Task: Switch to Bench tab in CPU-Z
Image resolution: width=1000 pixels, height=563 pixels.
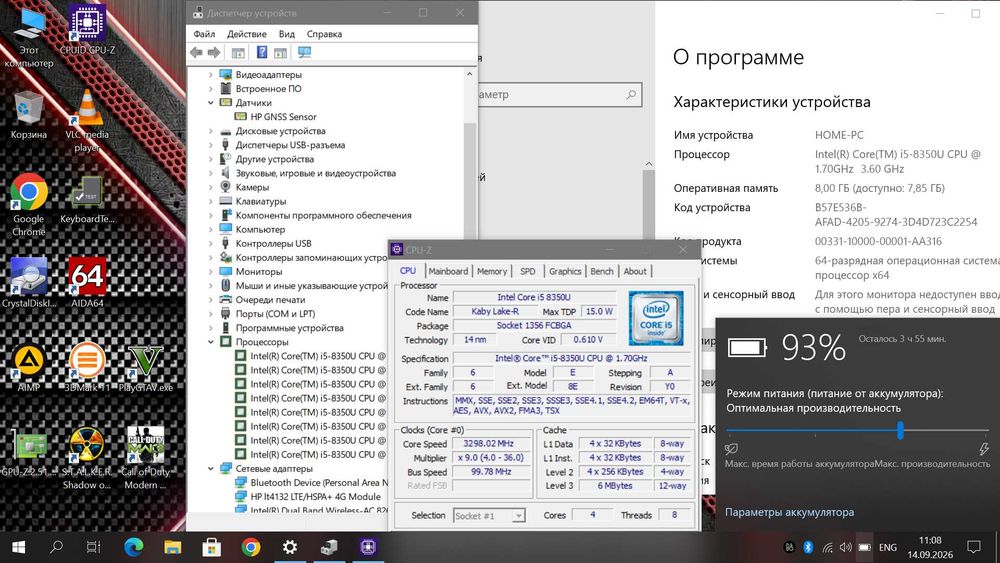Action: (601, 271)
